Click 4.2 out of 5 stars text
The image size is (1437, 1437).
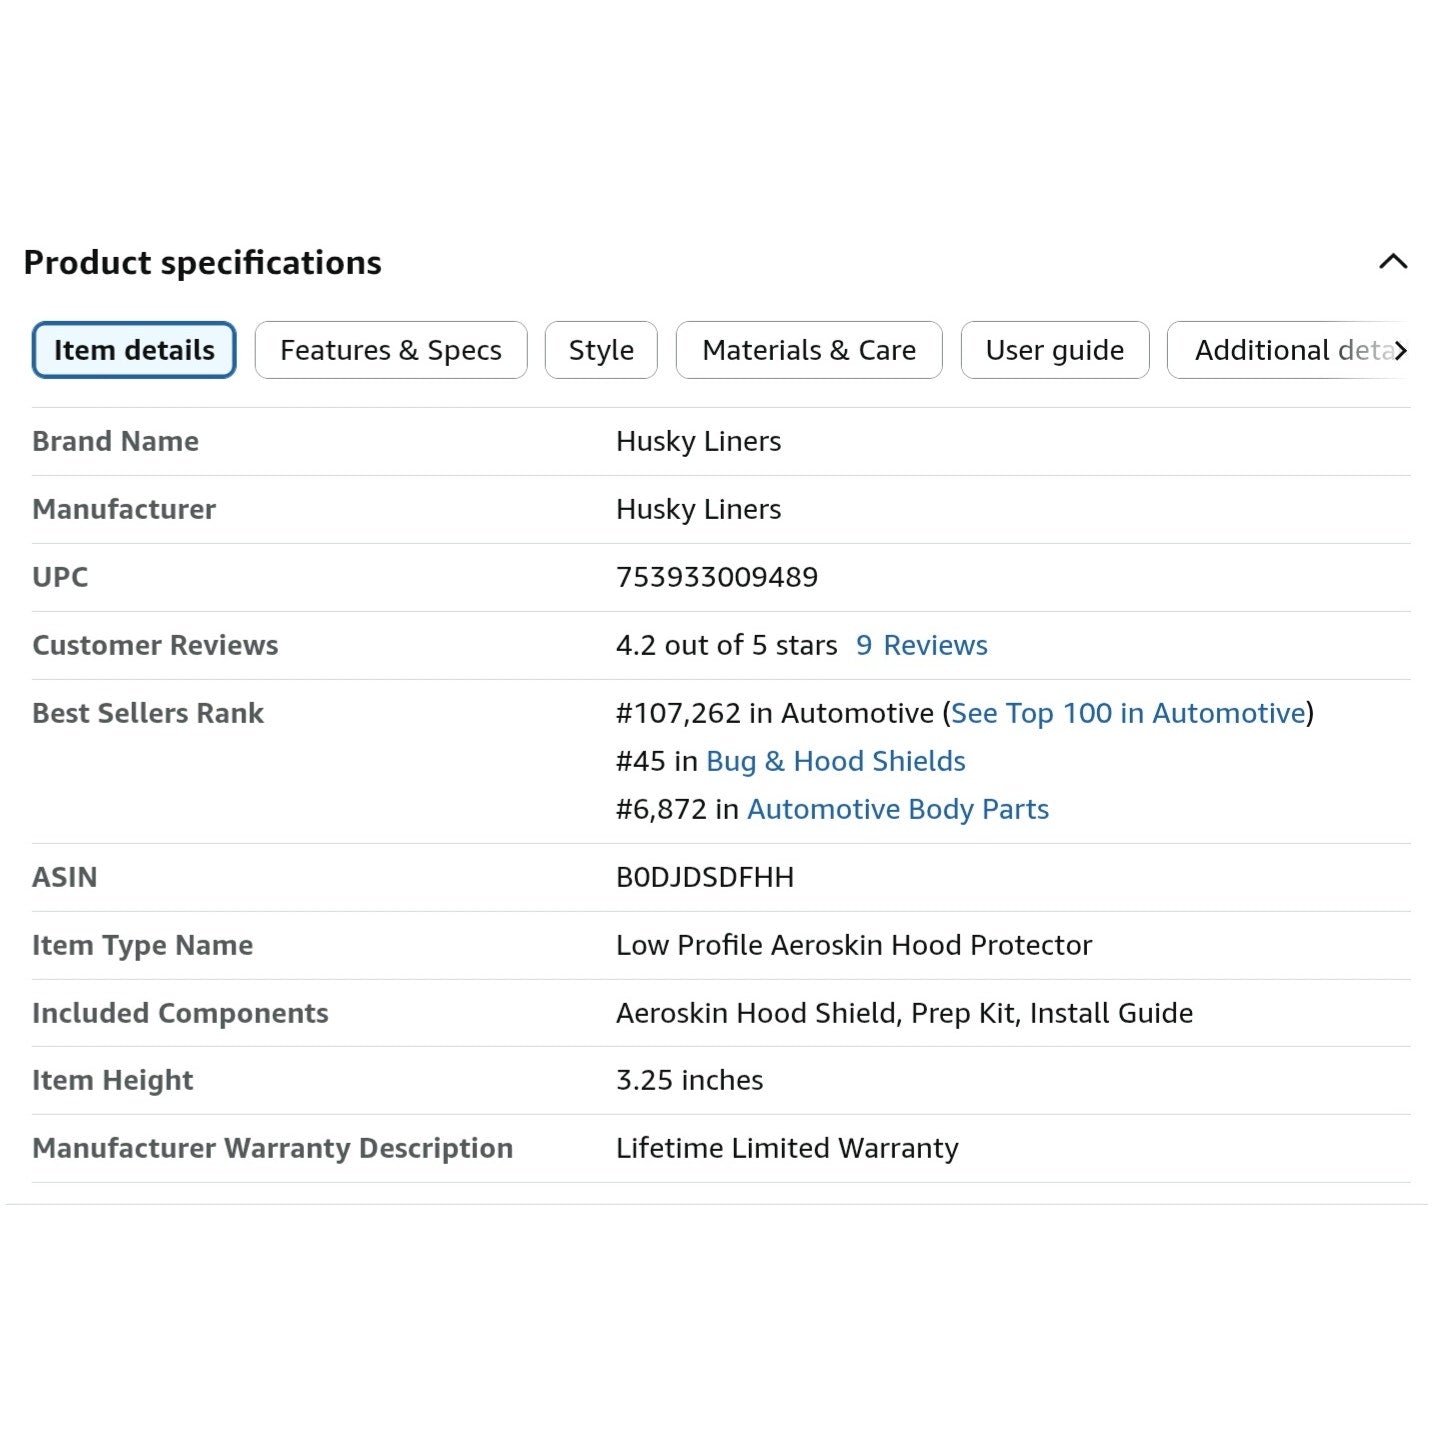coord(726,645)
